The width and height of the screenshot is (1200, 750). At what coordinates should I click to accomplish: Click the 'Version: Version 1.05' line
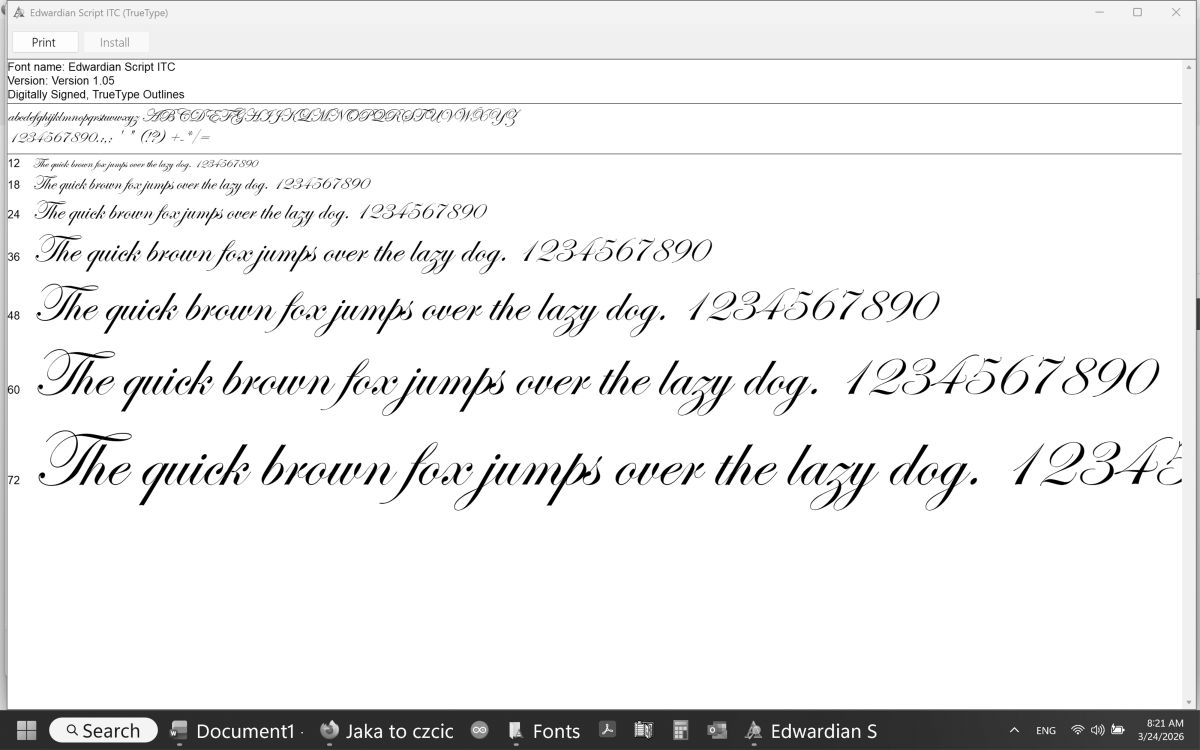click(61, 80)
